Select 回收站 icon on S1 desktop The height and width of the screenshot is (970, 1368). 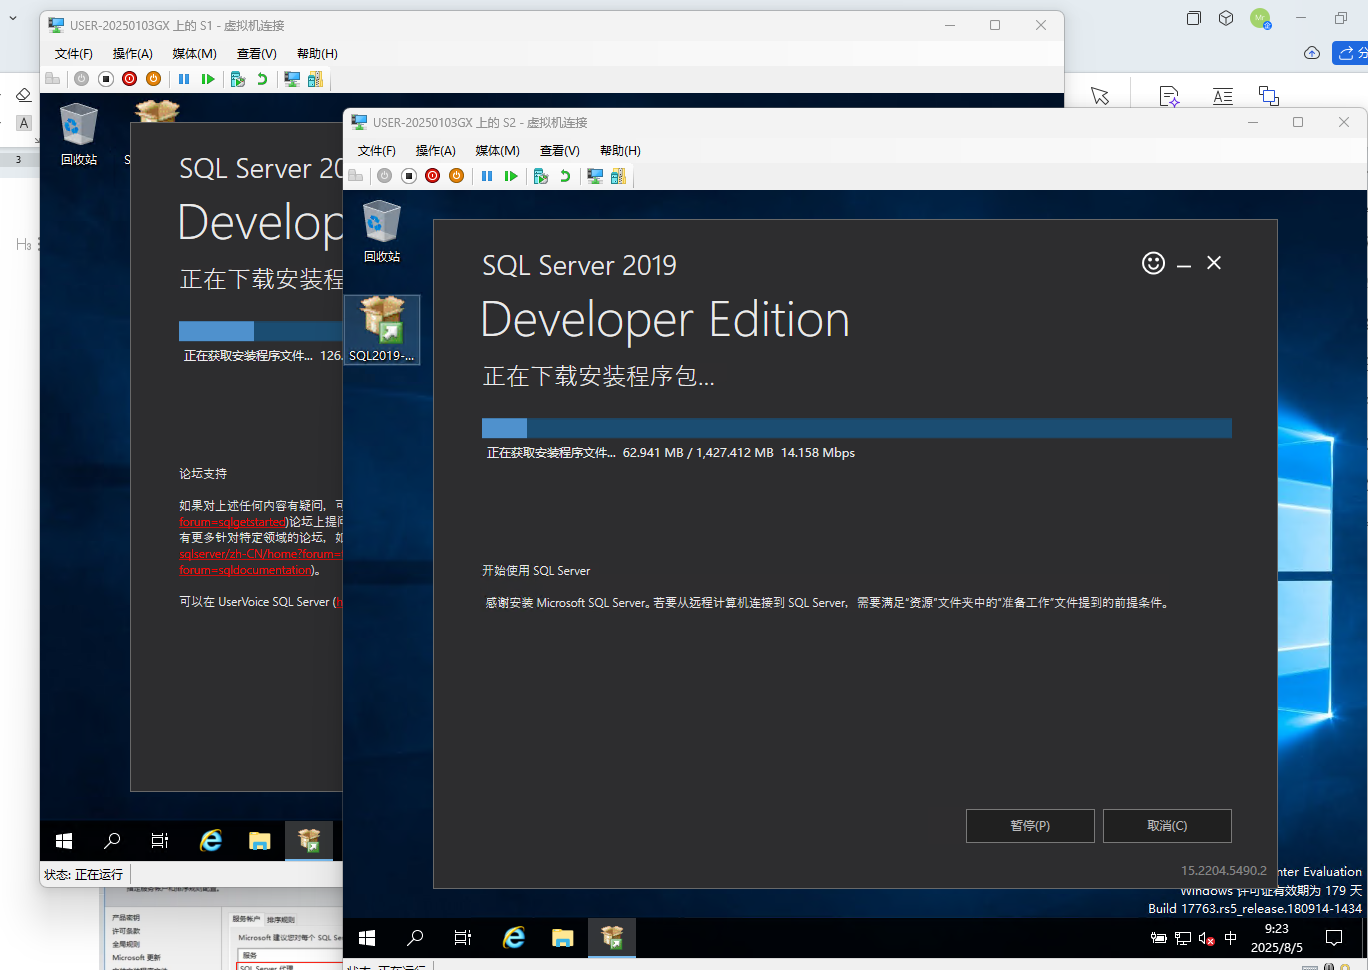point(79,135)
